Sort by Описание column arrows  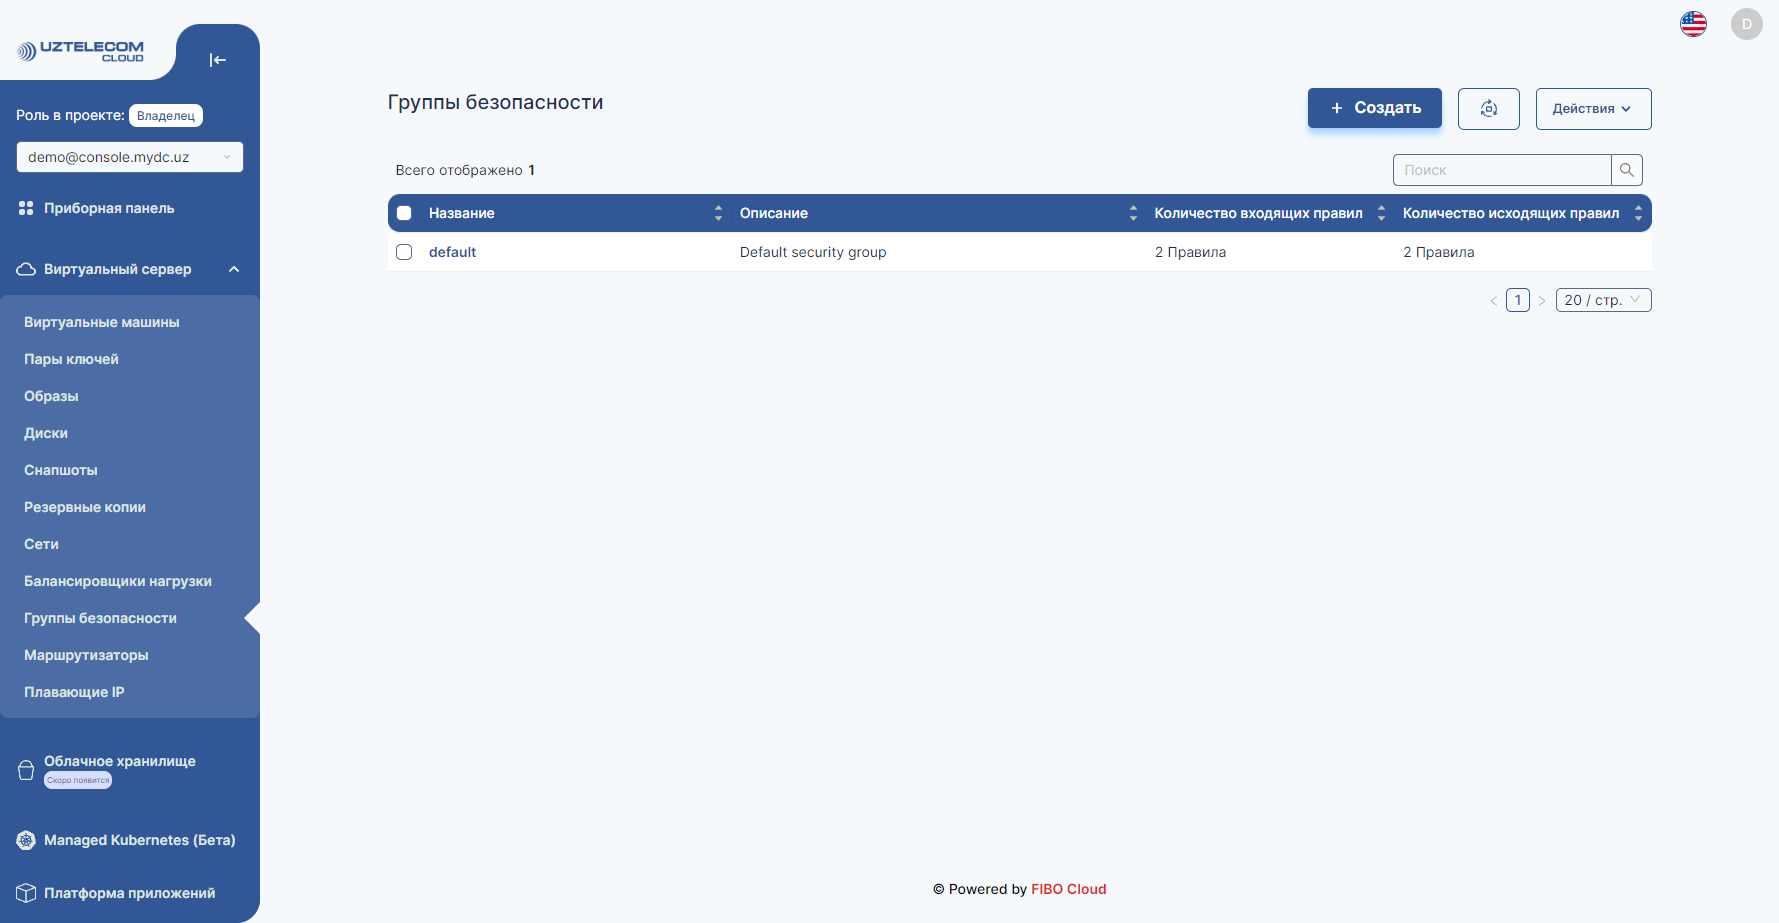click(x=1133, y=213)
